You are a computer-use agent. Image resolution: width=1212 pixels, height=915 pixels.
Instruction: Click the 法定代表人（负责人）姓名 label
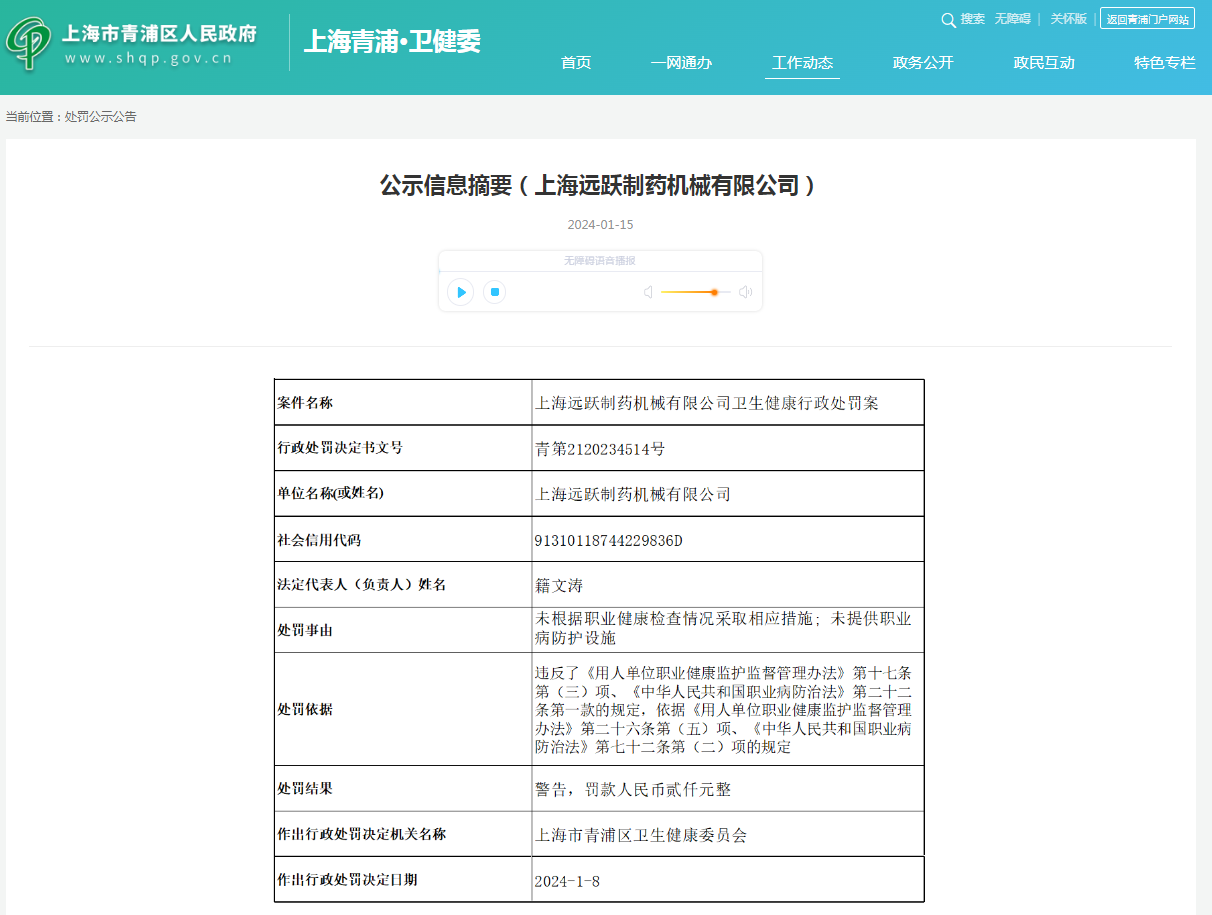click(361, 585)
